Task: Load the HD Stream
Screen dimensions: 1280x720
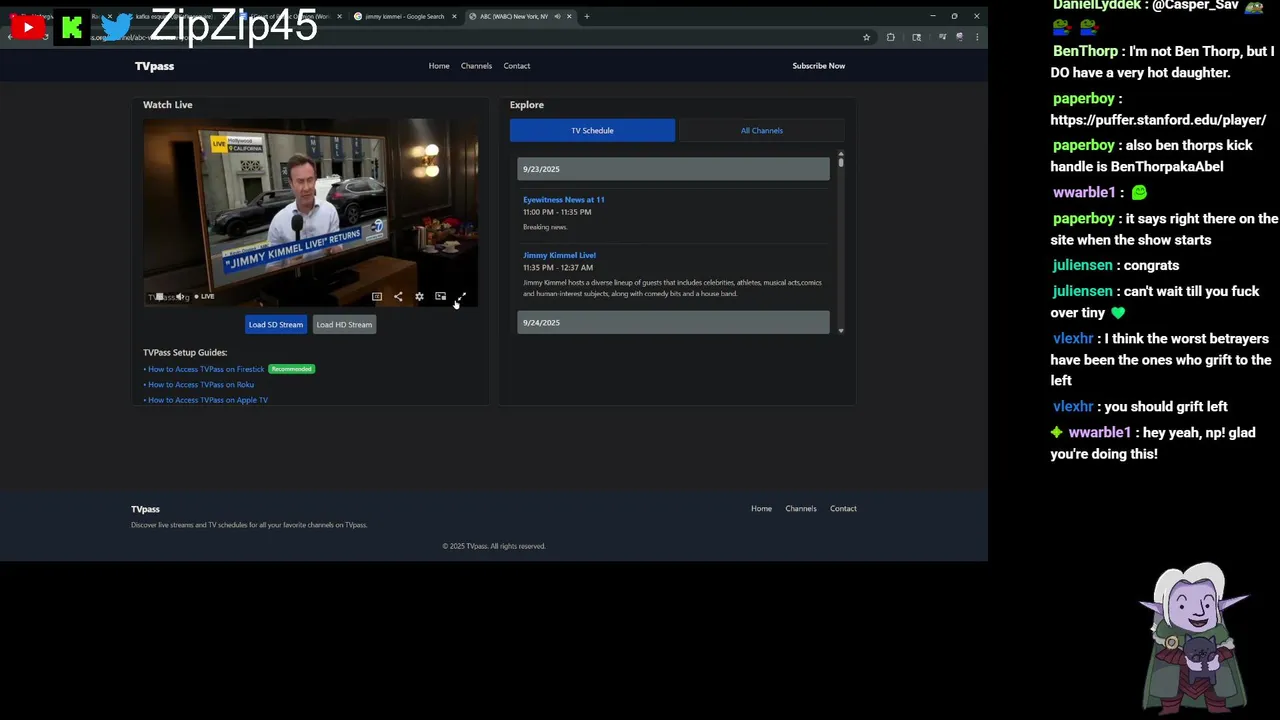Action: click(x=344, y=324)
